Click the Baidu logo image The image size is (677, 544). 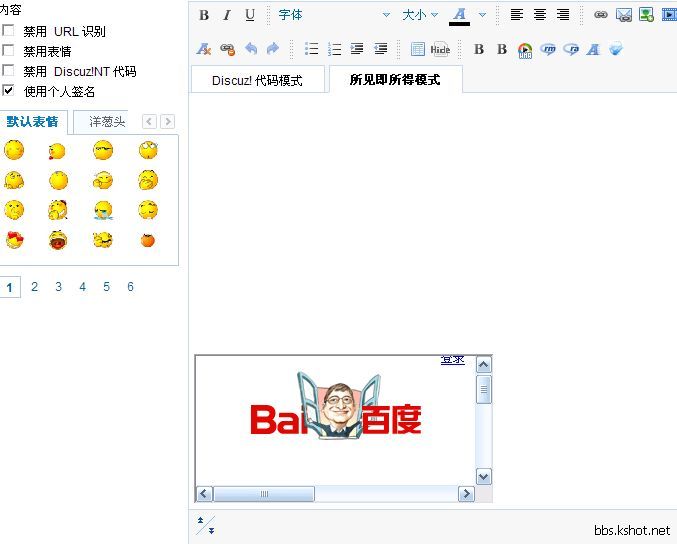point(336,406)
